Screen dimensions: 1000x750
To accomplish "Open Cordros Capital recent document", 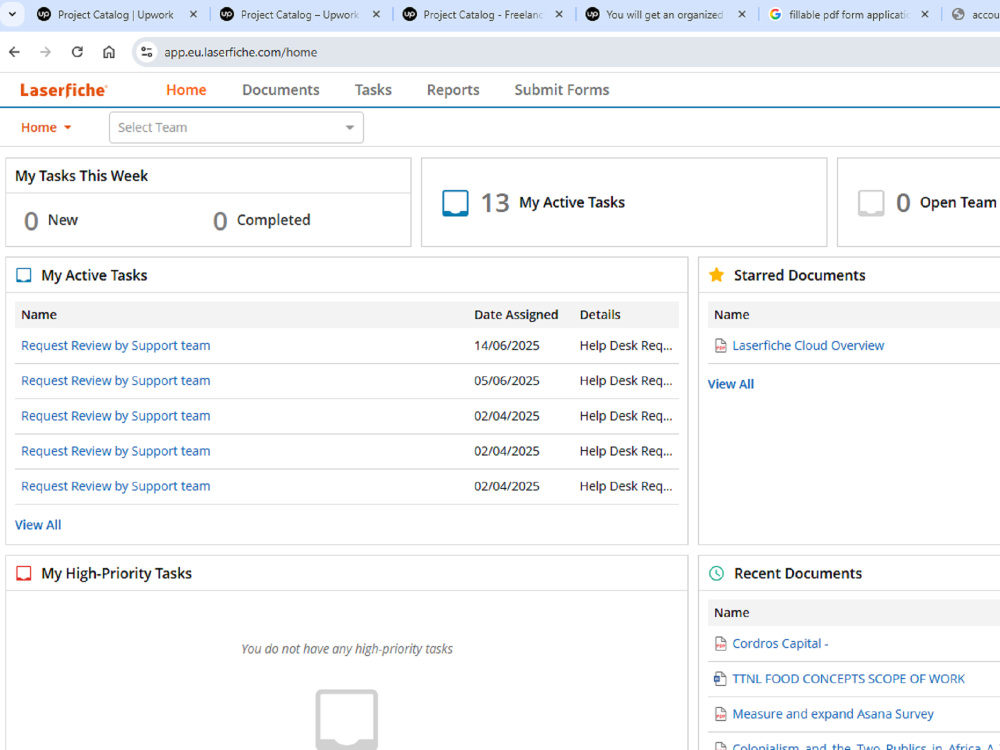I will pos(780,643).
